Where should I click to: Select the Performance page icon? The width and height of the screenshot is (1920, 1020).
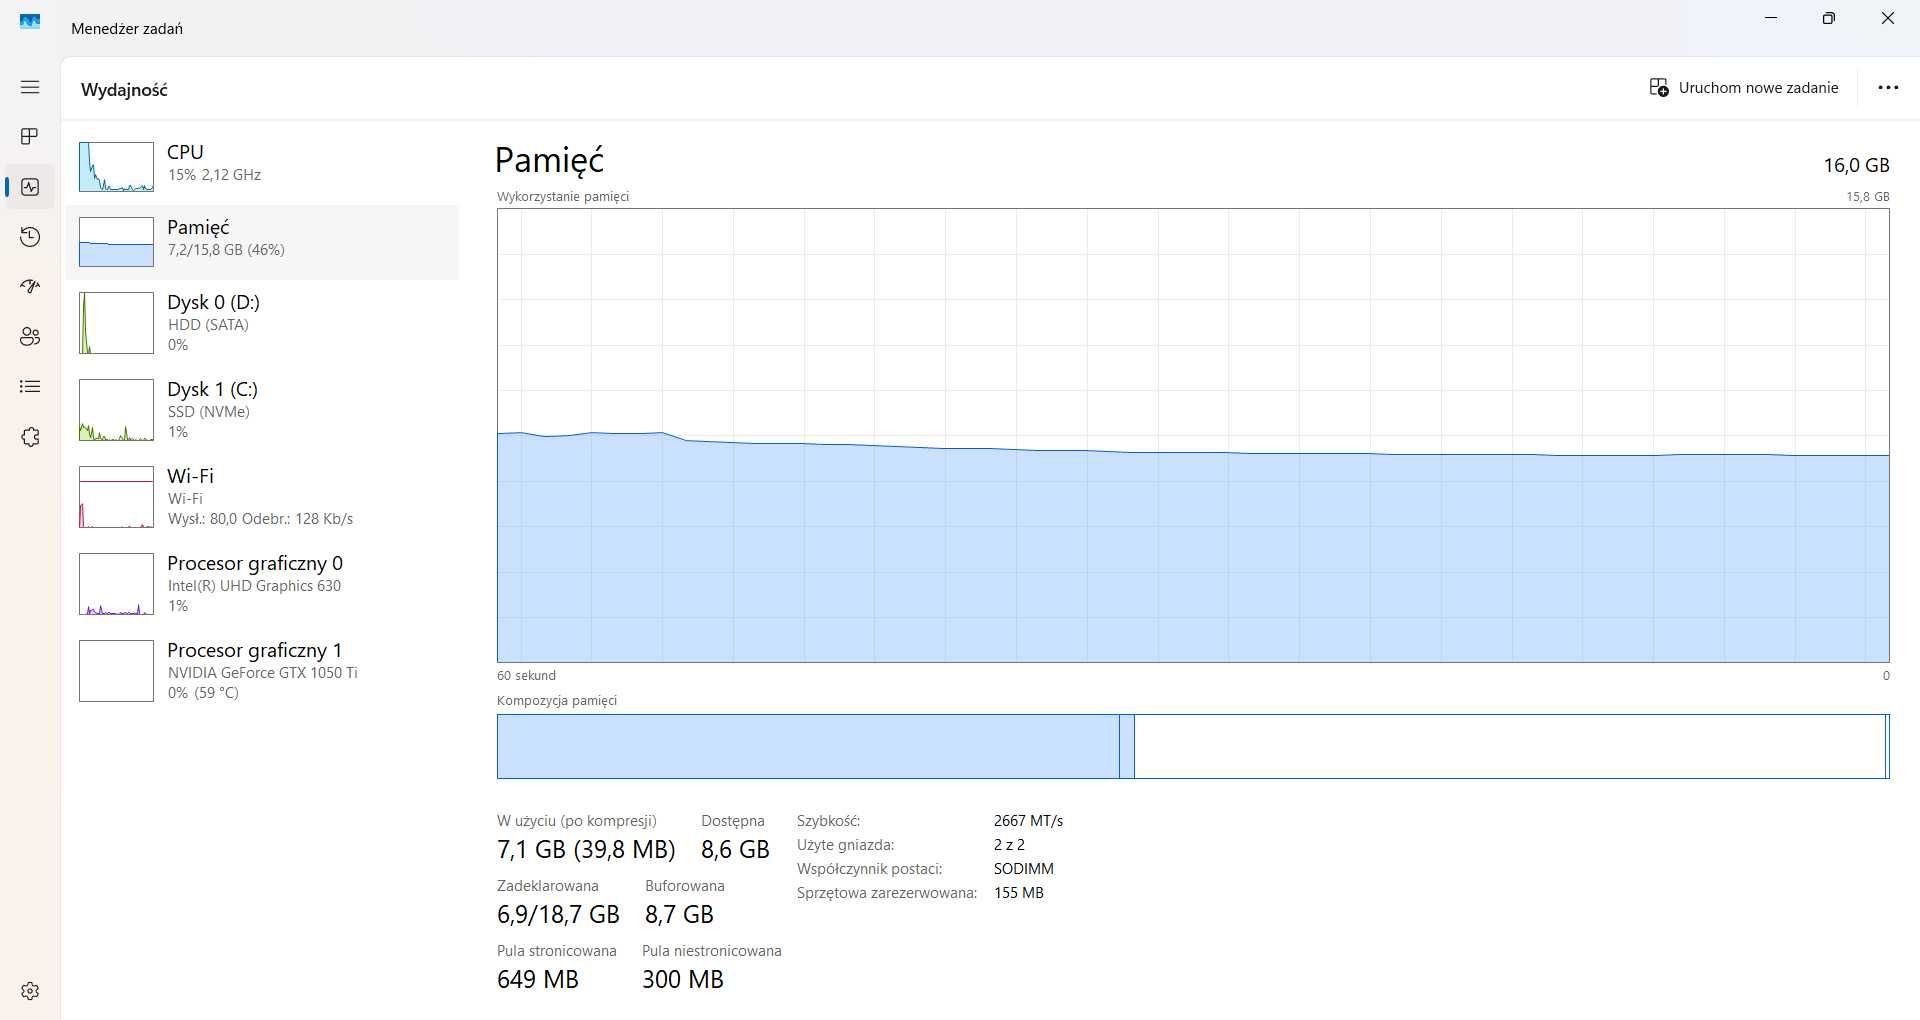[x=30, y=187]
